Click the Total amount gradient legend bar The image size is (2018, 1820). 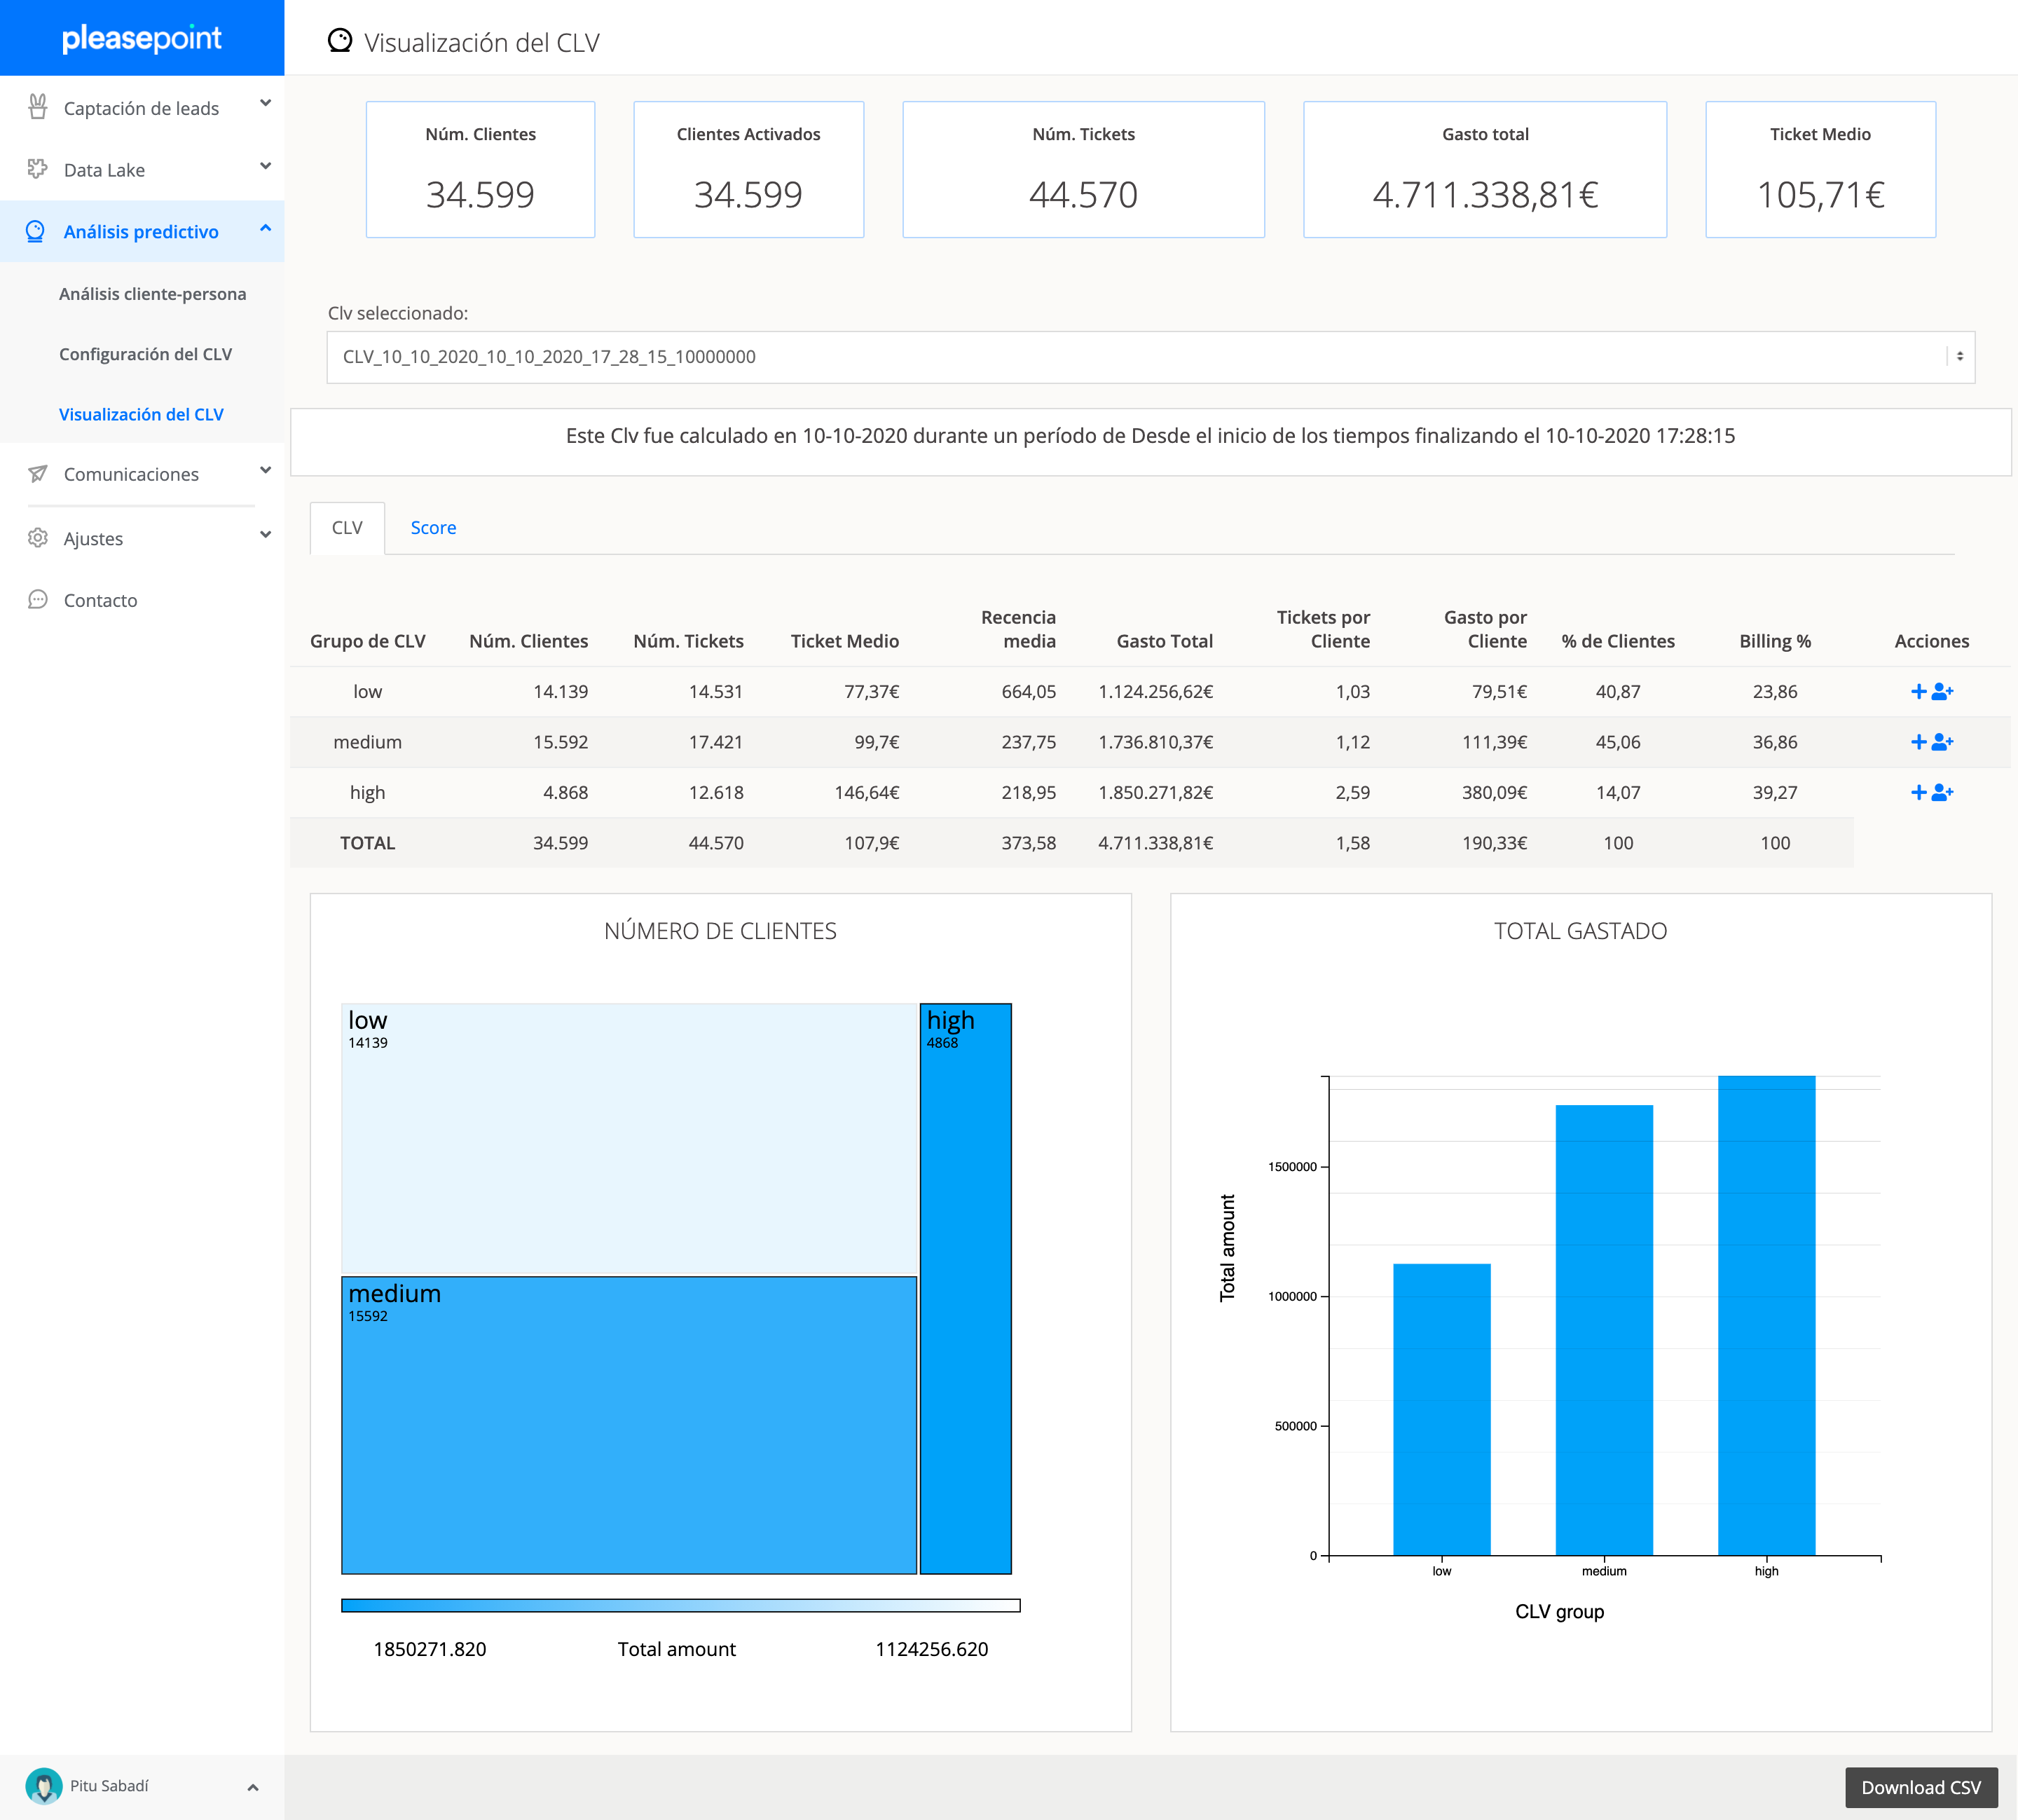click(x=680, y=1605)
